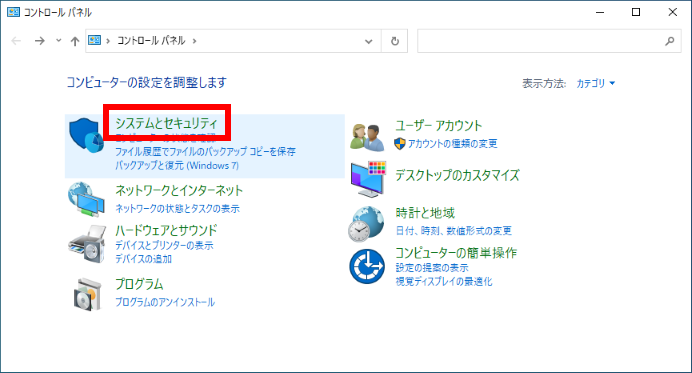The image size is (692, 373).
Task: Open the デスクトップのカスタマイズ heading link
Action: tap(457, 175)
